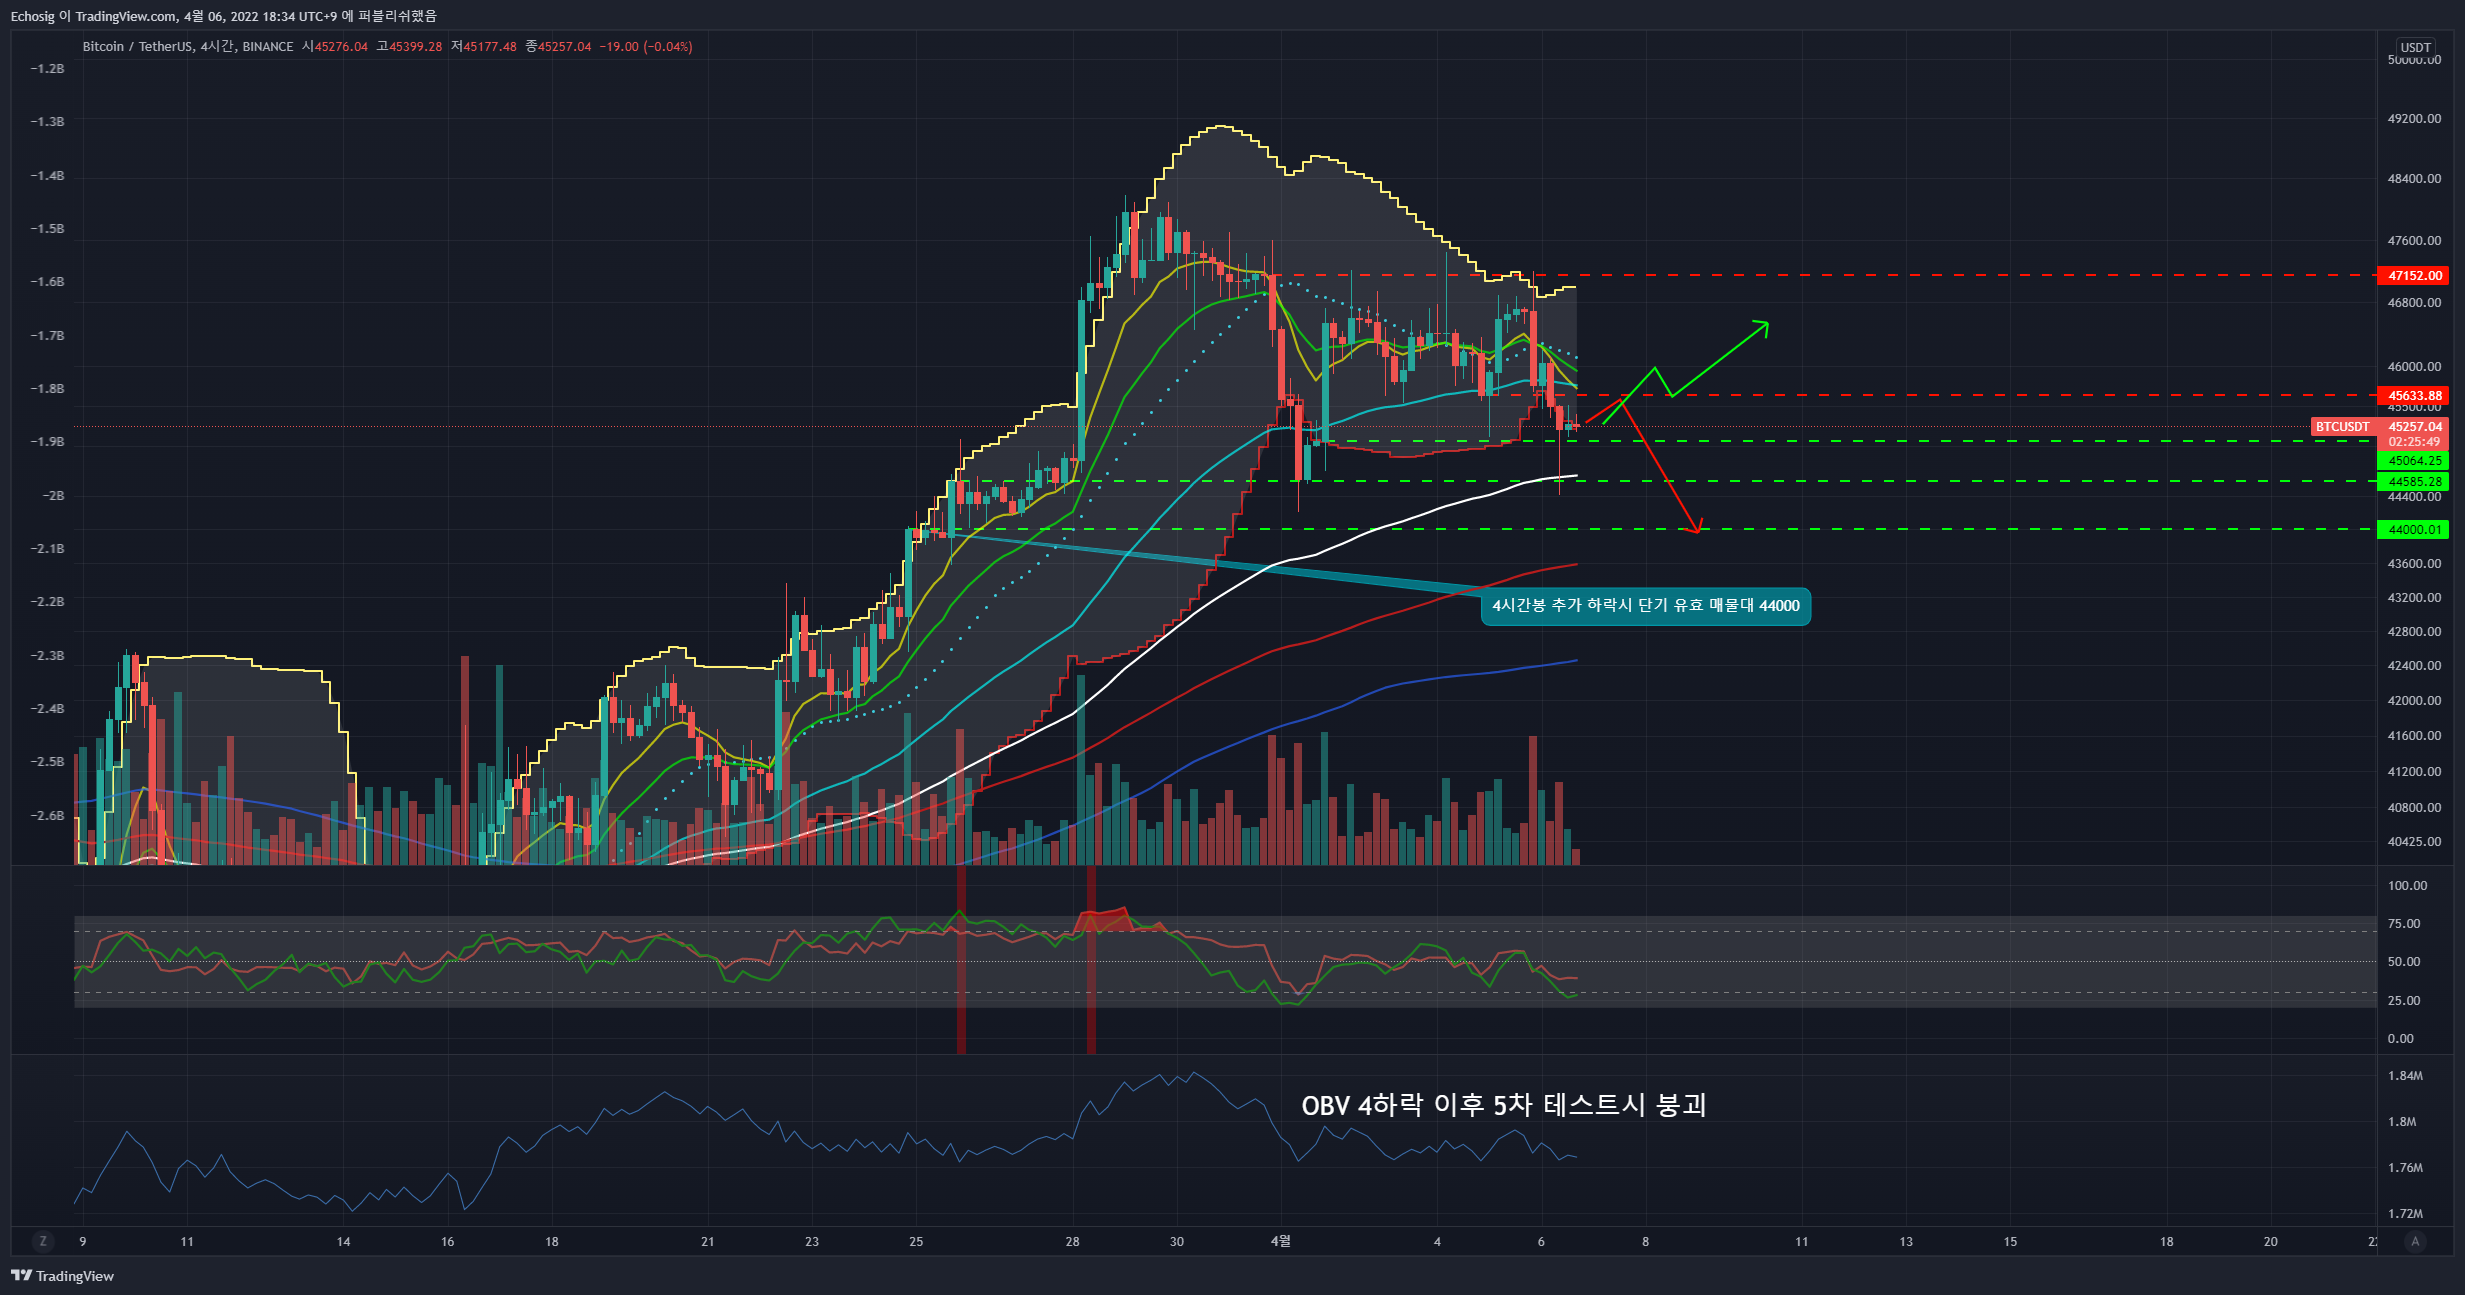Click the 100.00 RSI scale label
Screen dimensions: 2465x1295
tap(2407, 885)
